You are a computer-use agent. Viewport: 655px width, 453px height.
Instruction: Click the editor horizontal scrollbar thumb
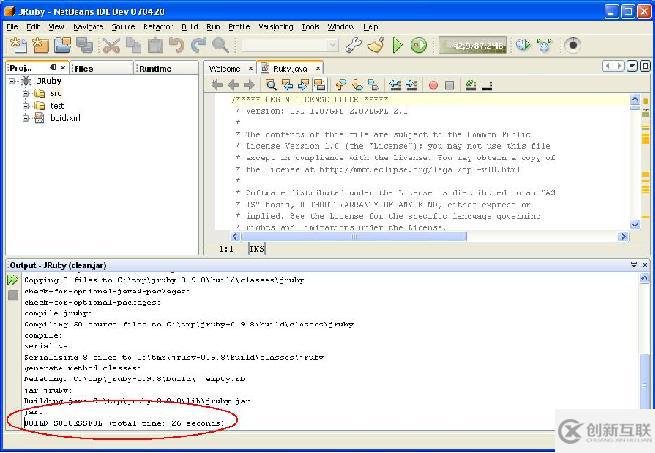coord(354,237)
